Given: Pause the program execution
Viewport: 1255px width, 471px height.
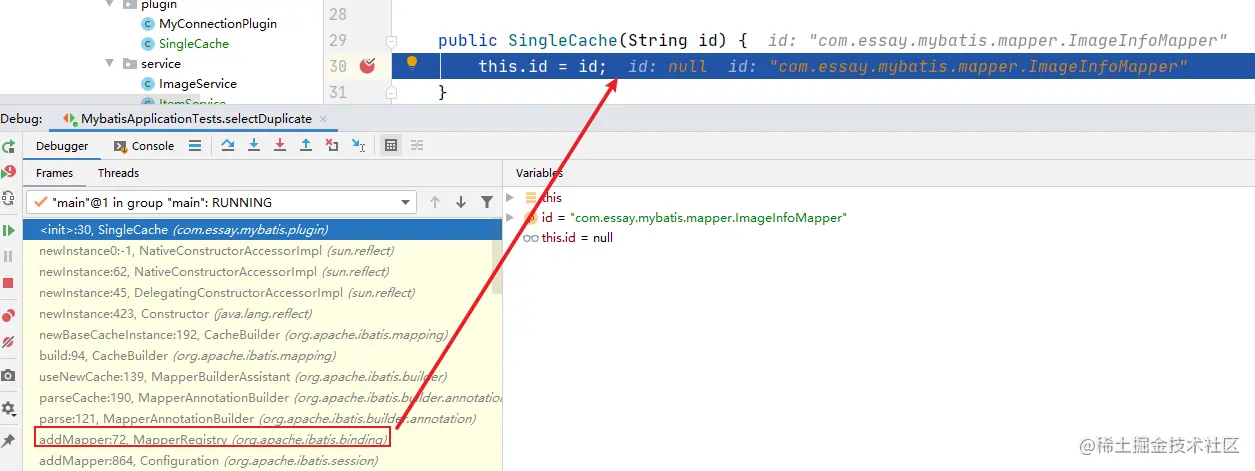Looking at the screenshot, I should tap(8, 256).
